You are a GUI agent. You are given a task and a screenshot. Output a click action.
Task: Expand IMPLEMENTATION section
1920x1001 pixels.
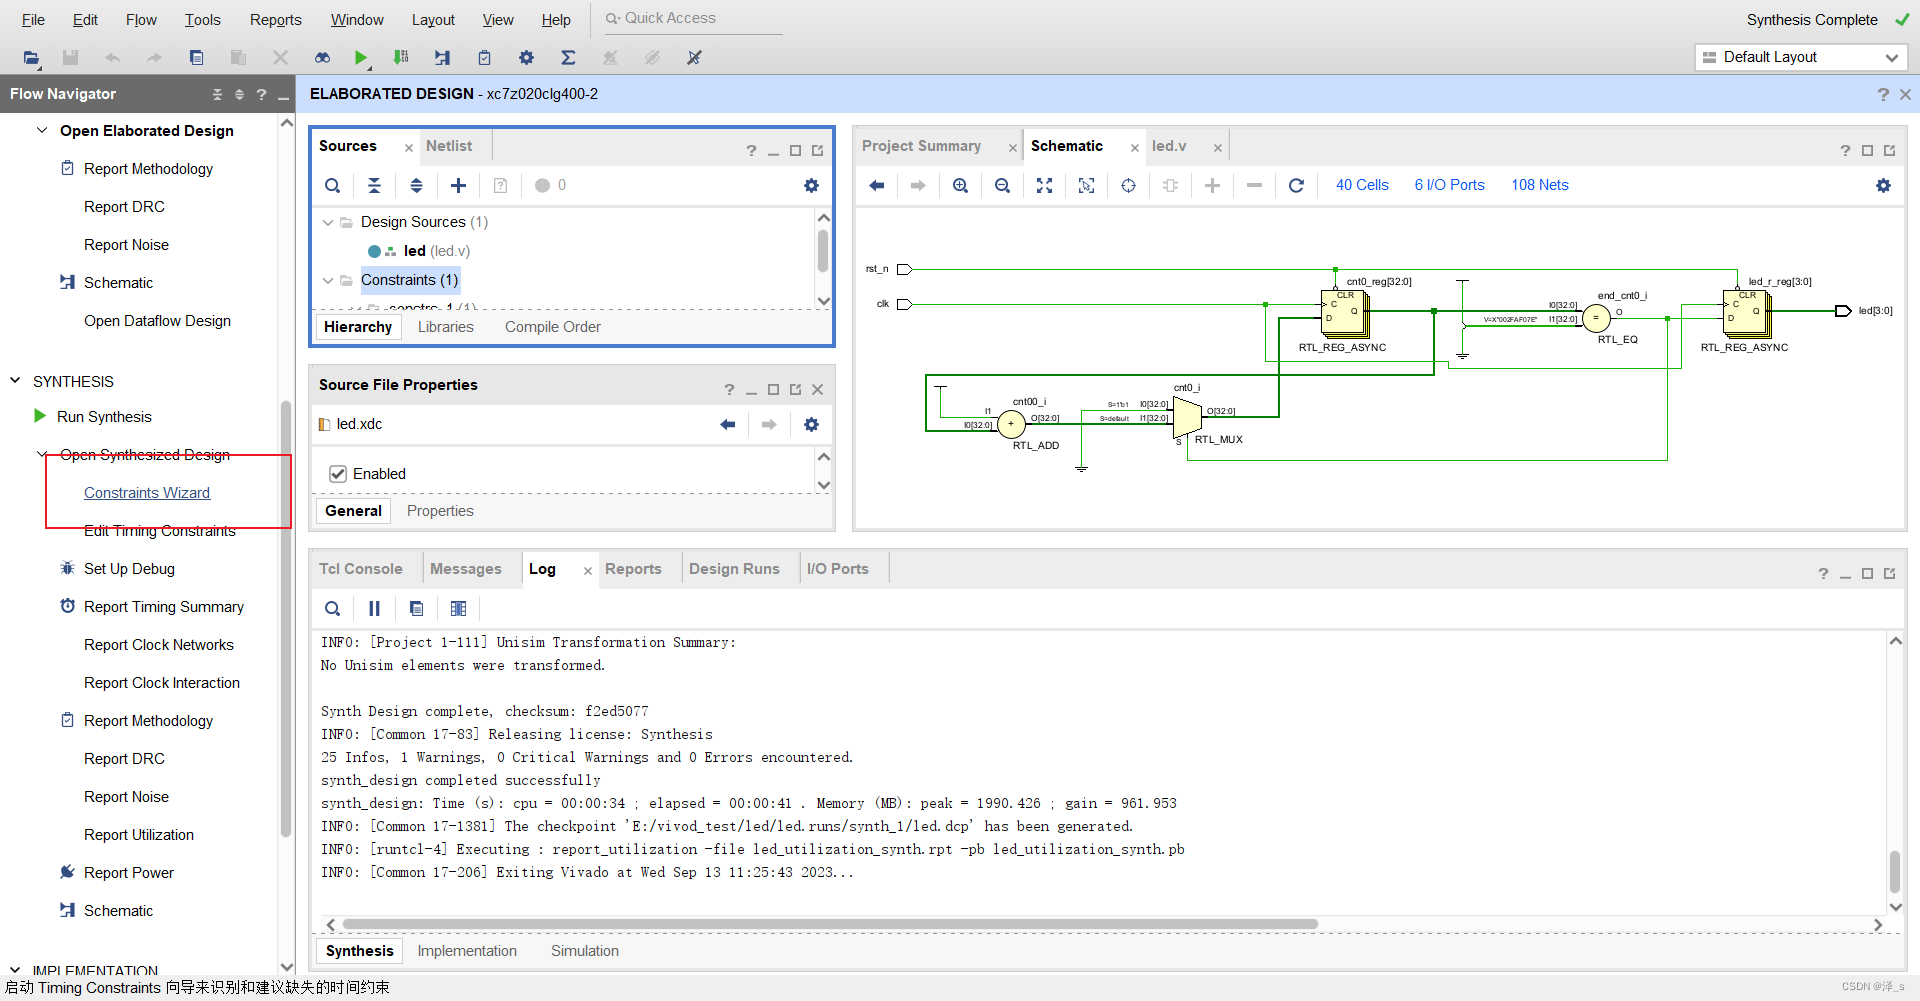point(15,970)
